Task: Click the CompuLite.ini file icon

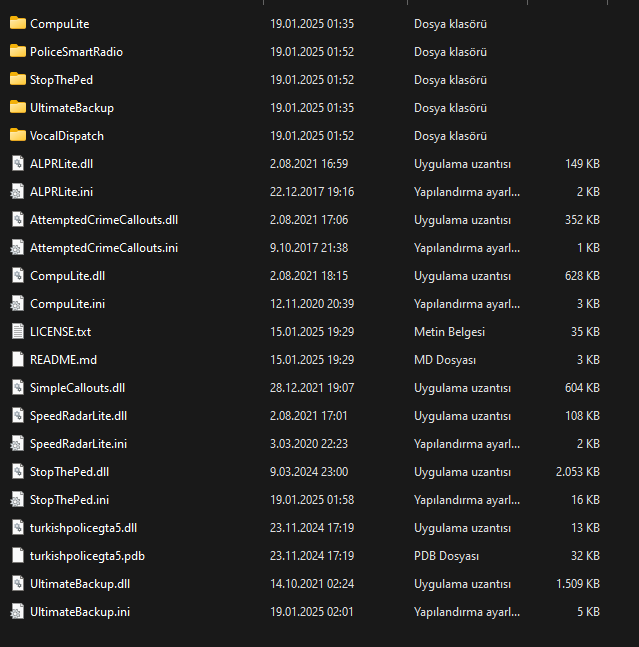Action: coord(17,304)
